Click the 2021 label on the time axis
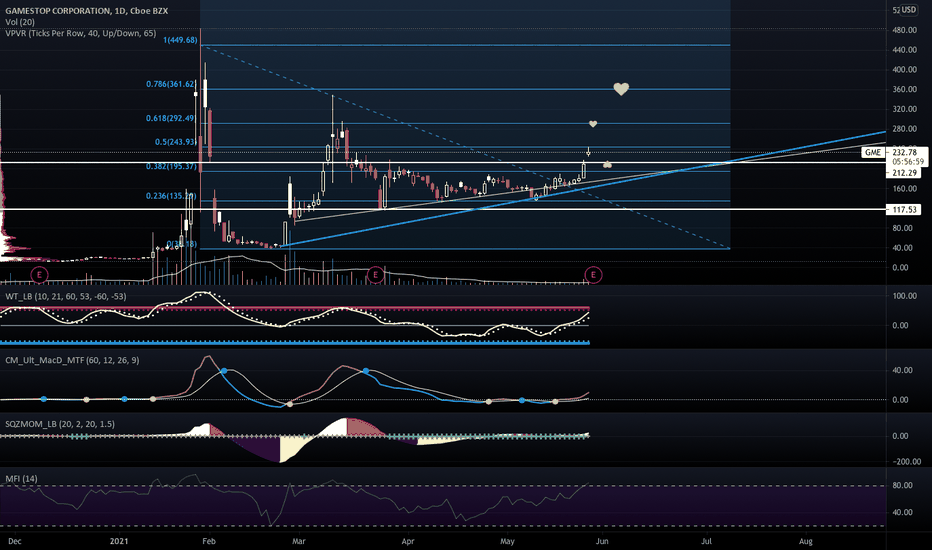This screenshot has height=550, width=932. tap(119, 541)
